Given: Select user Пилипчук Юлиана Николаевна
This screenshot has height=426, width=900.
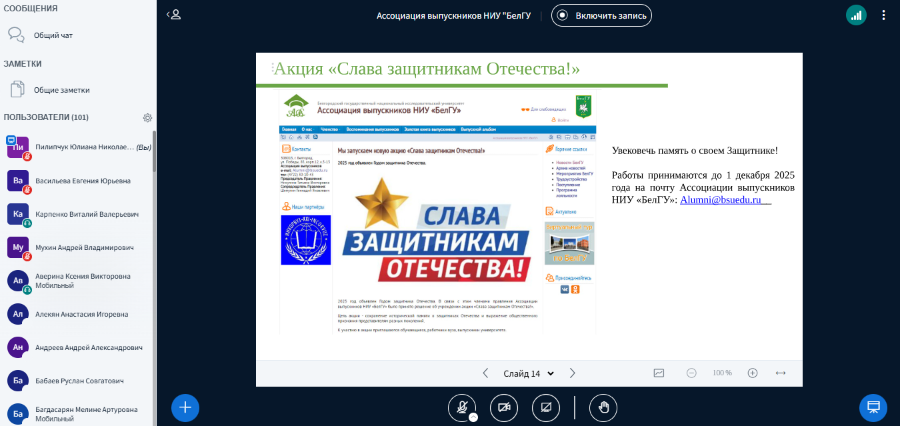Looking at the screenshot, I should 79,147.
